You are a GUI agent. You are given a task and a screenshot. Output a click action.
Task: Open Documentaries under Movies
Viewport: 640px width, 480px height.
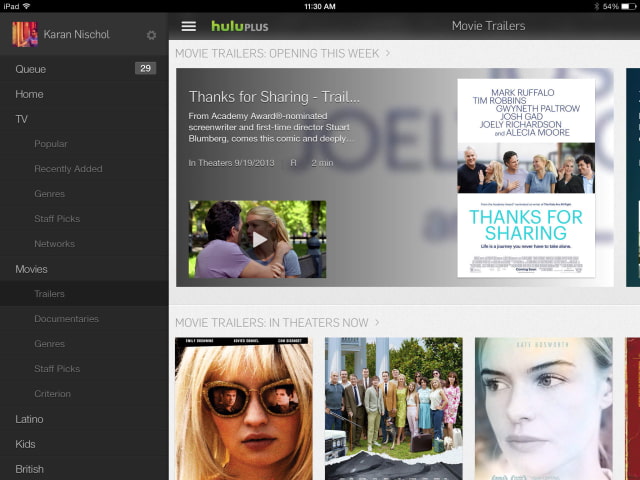click(x=66, y=319)
